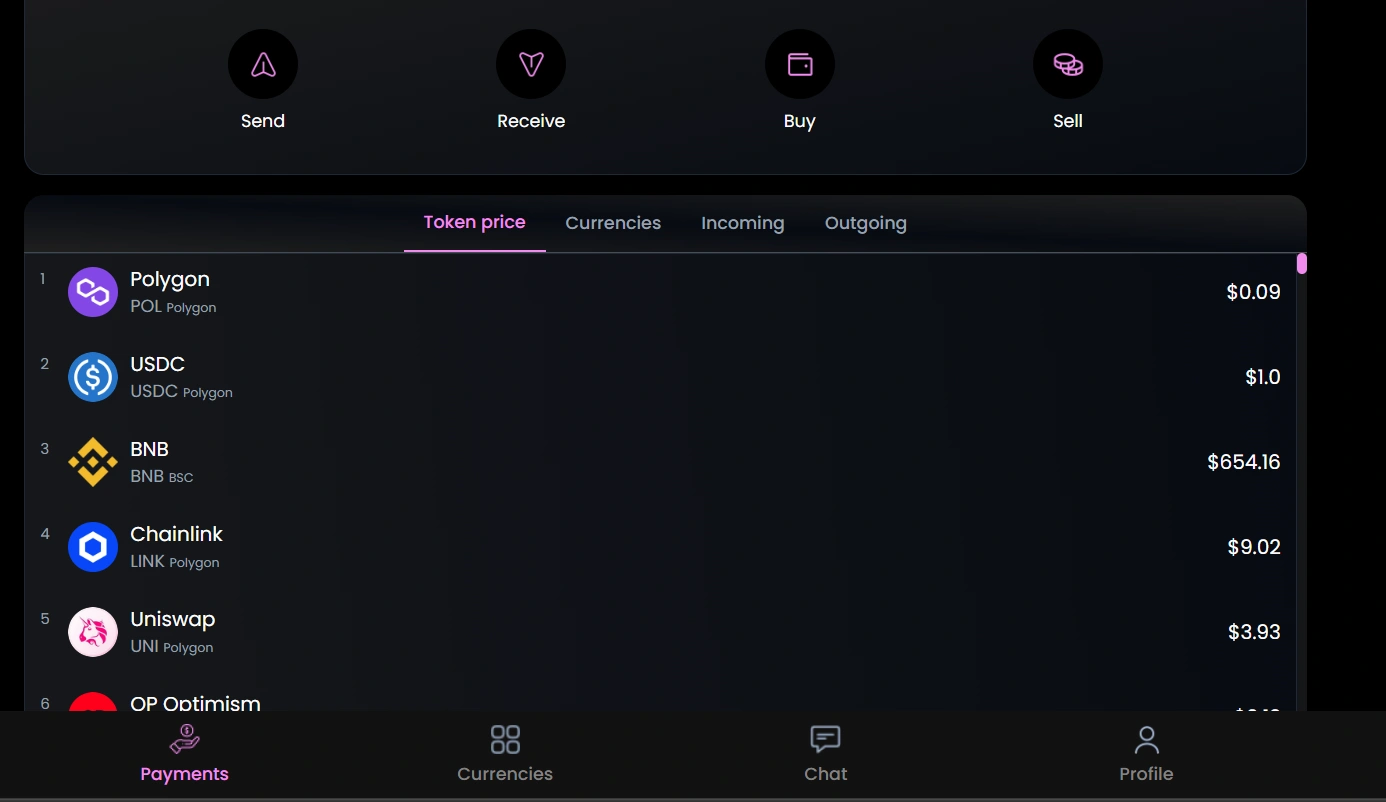The height and width of the screenshot is (802, 1386).
Task: Switch to the Currencies tab
Action: [x=613, y=223]
